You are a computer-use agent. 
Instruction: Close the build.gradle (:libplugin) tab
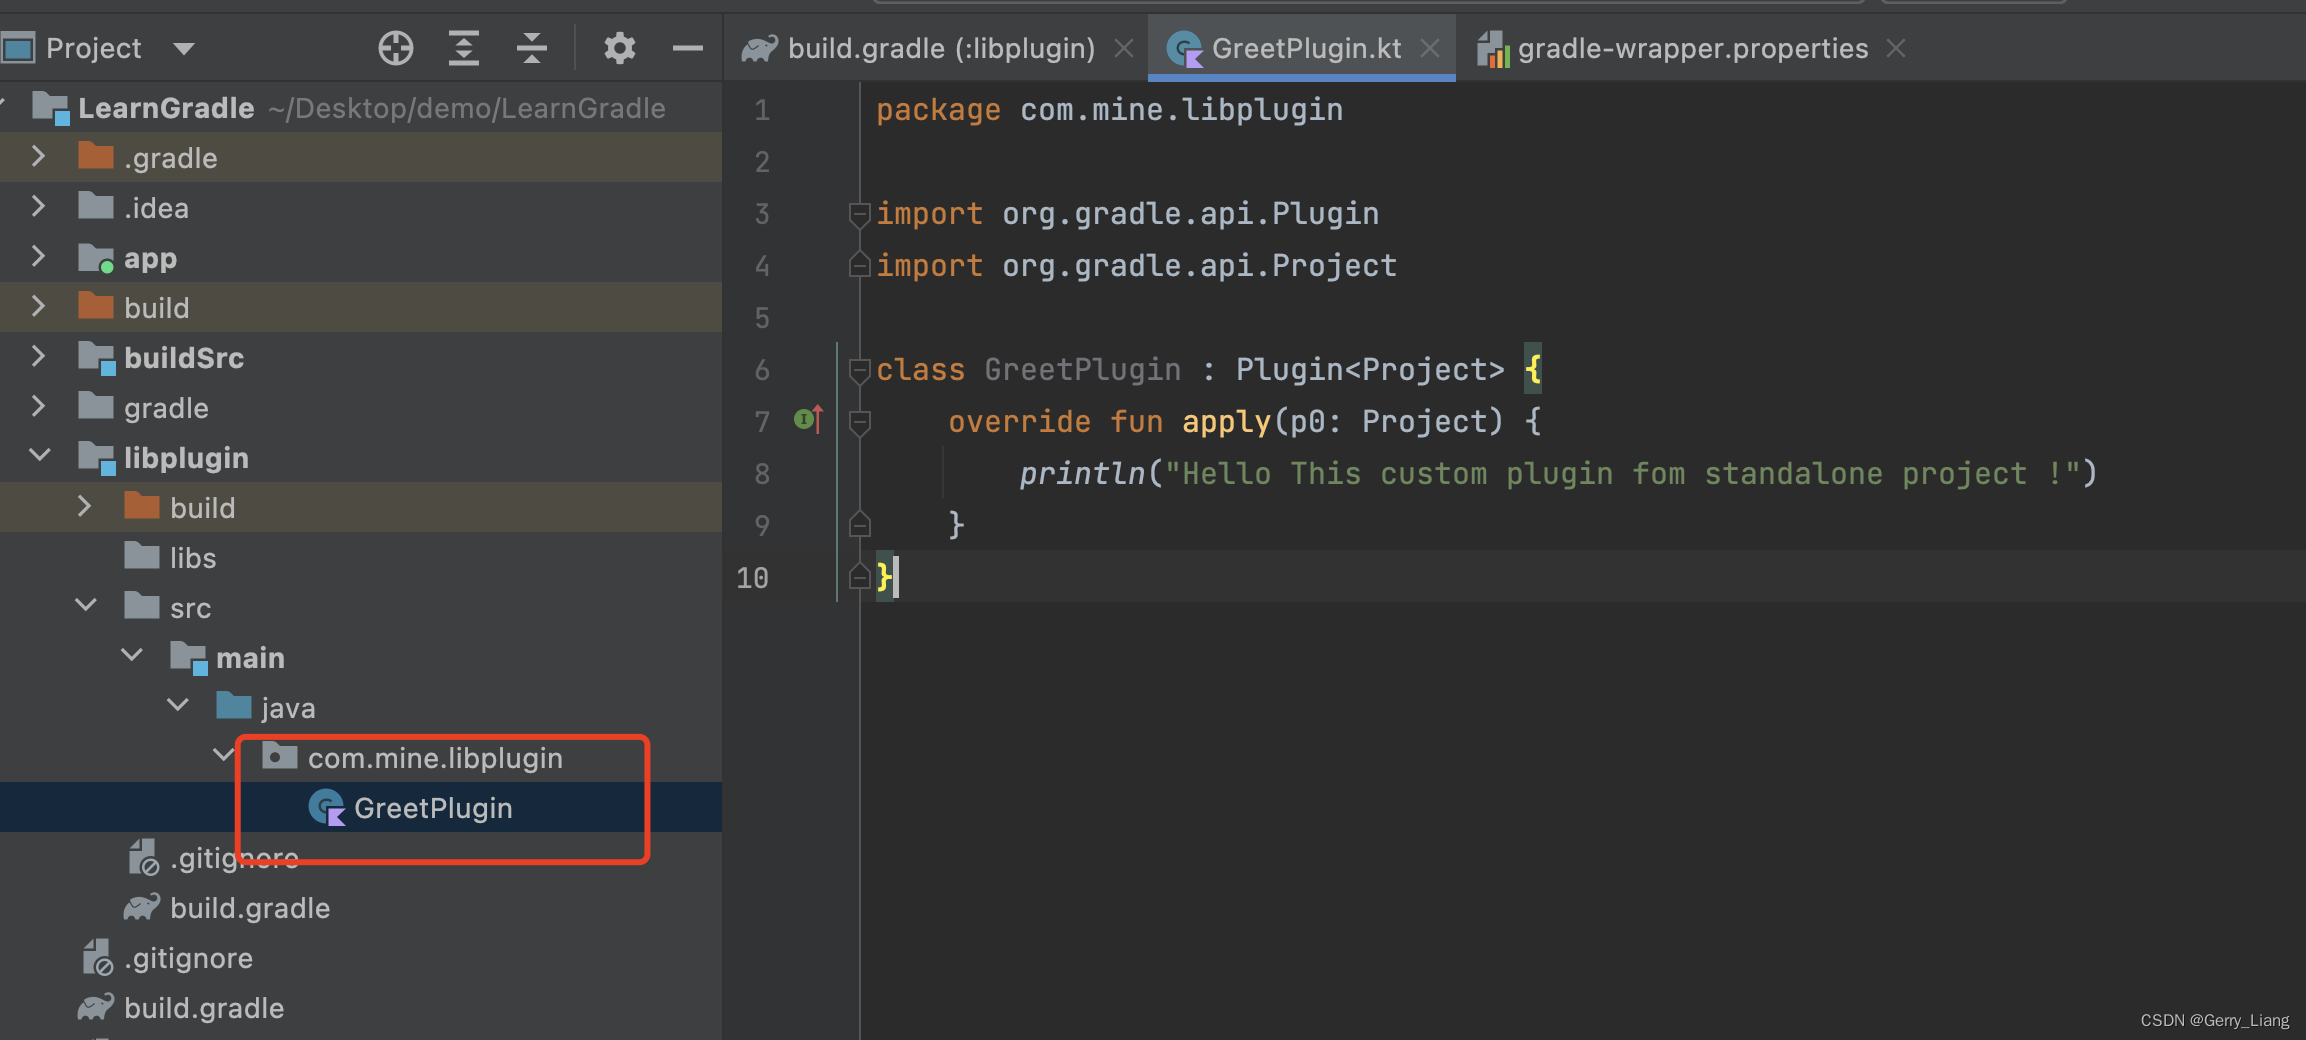tap(1124, 48)
